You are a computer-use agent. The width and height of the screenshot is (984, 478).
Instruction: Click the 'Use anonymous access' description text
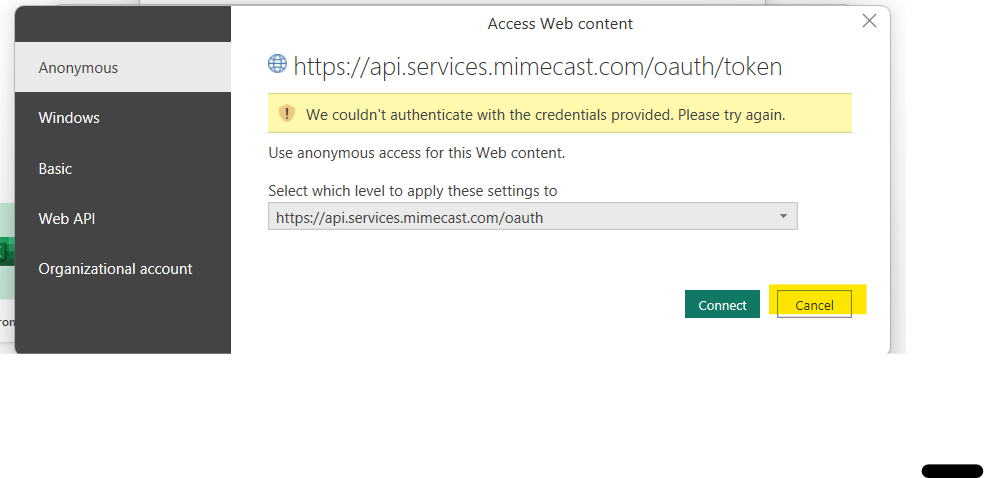click(417, 153)
